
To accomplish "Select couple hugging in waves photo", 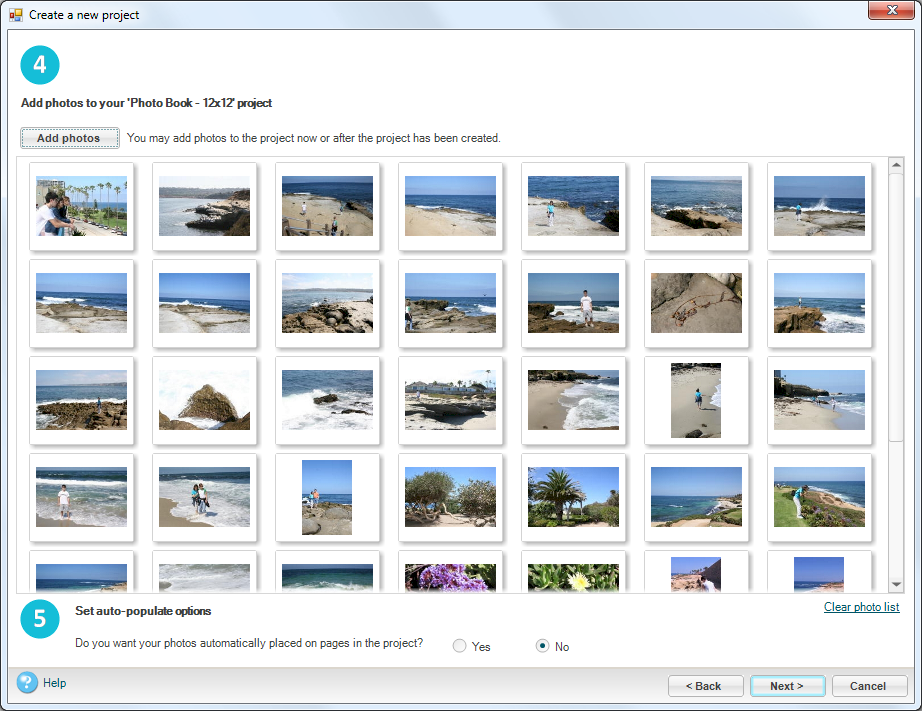I will [x=204, y=498].
